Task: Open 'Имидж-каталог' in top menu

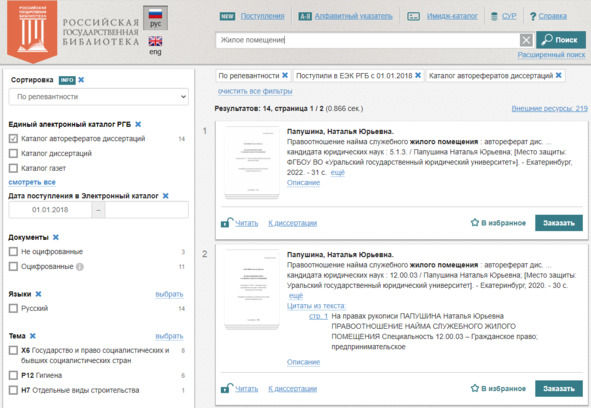Action: pyautogui.click(x=452, y=16)
